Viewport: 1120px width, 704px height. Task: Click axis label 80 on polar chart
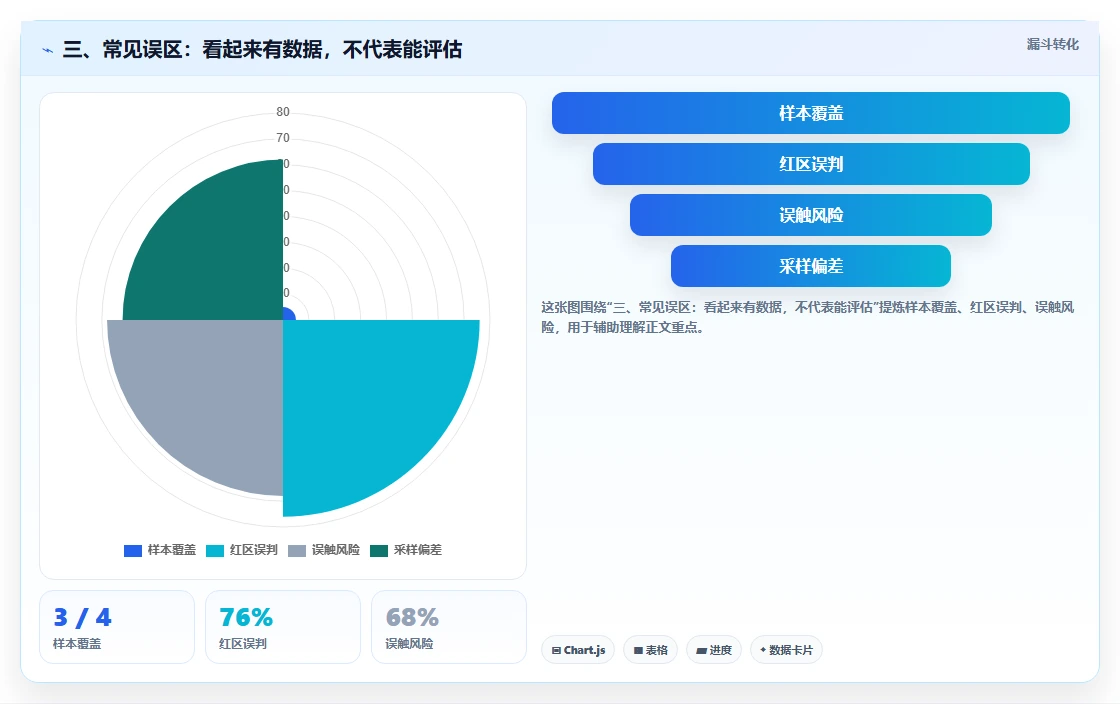pyautogui.click(x=283, y=111)
